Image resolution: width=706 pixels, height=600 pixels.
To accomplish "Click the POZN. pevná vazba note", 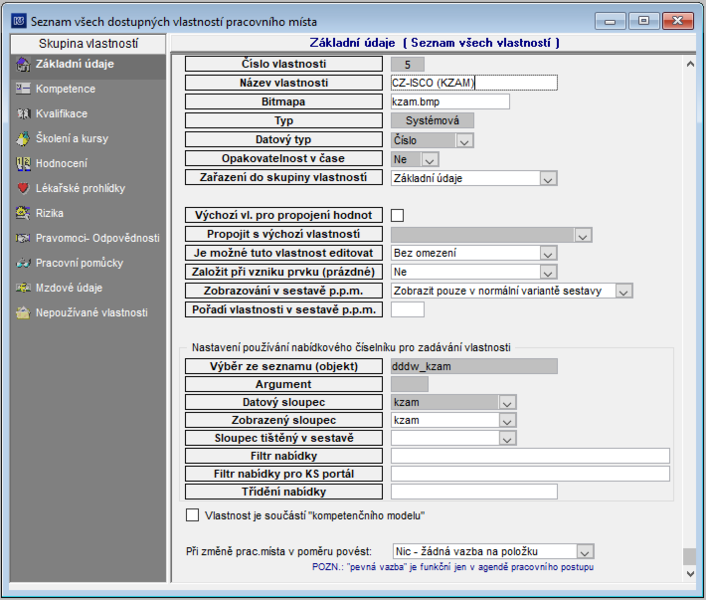I will [x=453, y=567].
